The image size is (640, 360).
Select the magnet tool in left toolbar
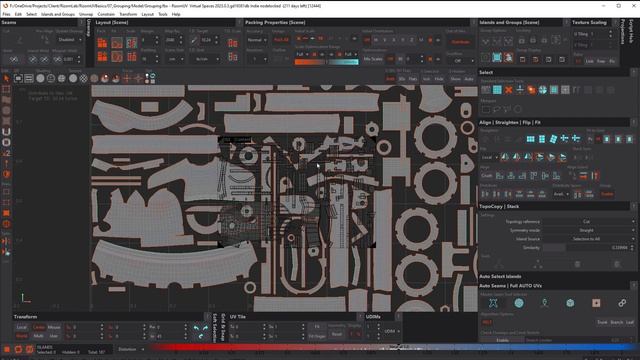(6, 131)
